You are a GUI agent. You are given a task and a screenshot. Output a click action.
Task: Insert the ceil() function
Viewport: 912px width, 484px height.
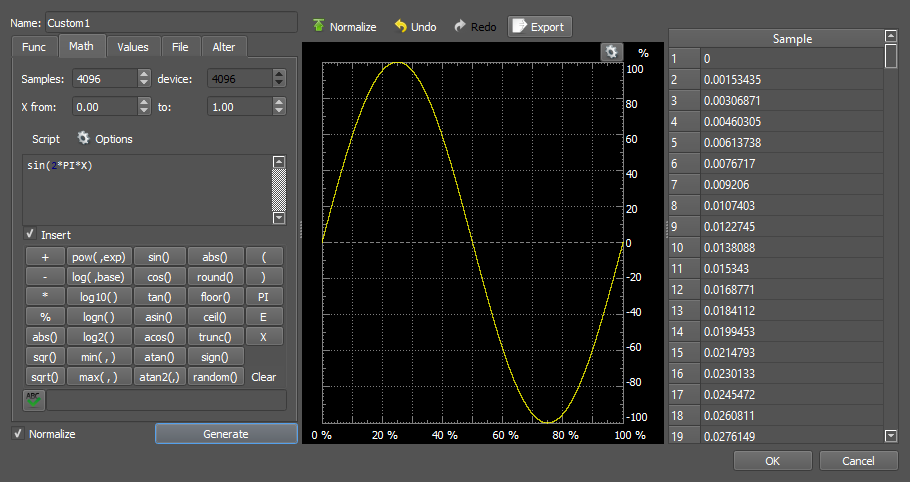tap(215, 317)
